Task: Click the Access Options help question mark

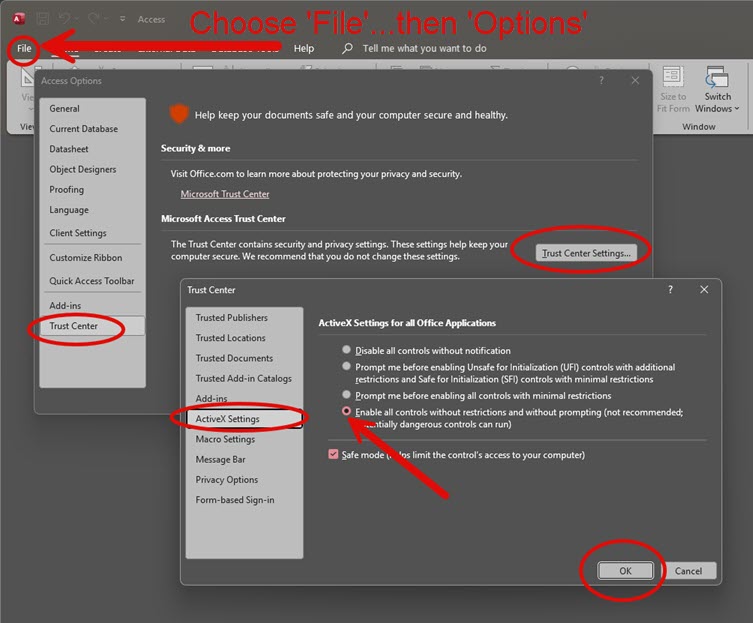Action: 601,80
